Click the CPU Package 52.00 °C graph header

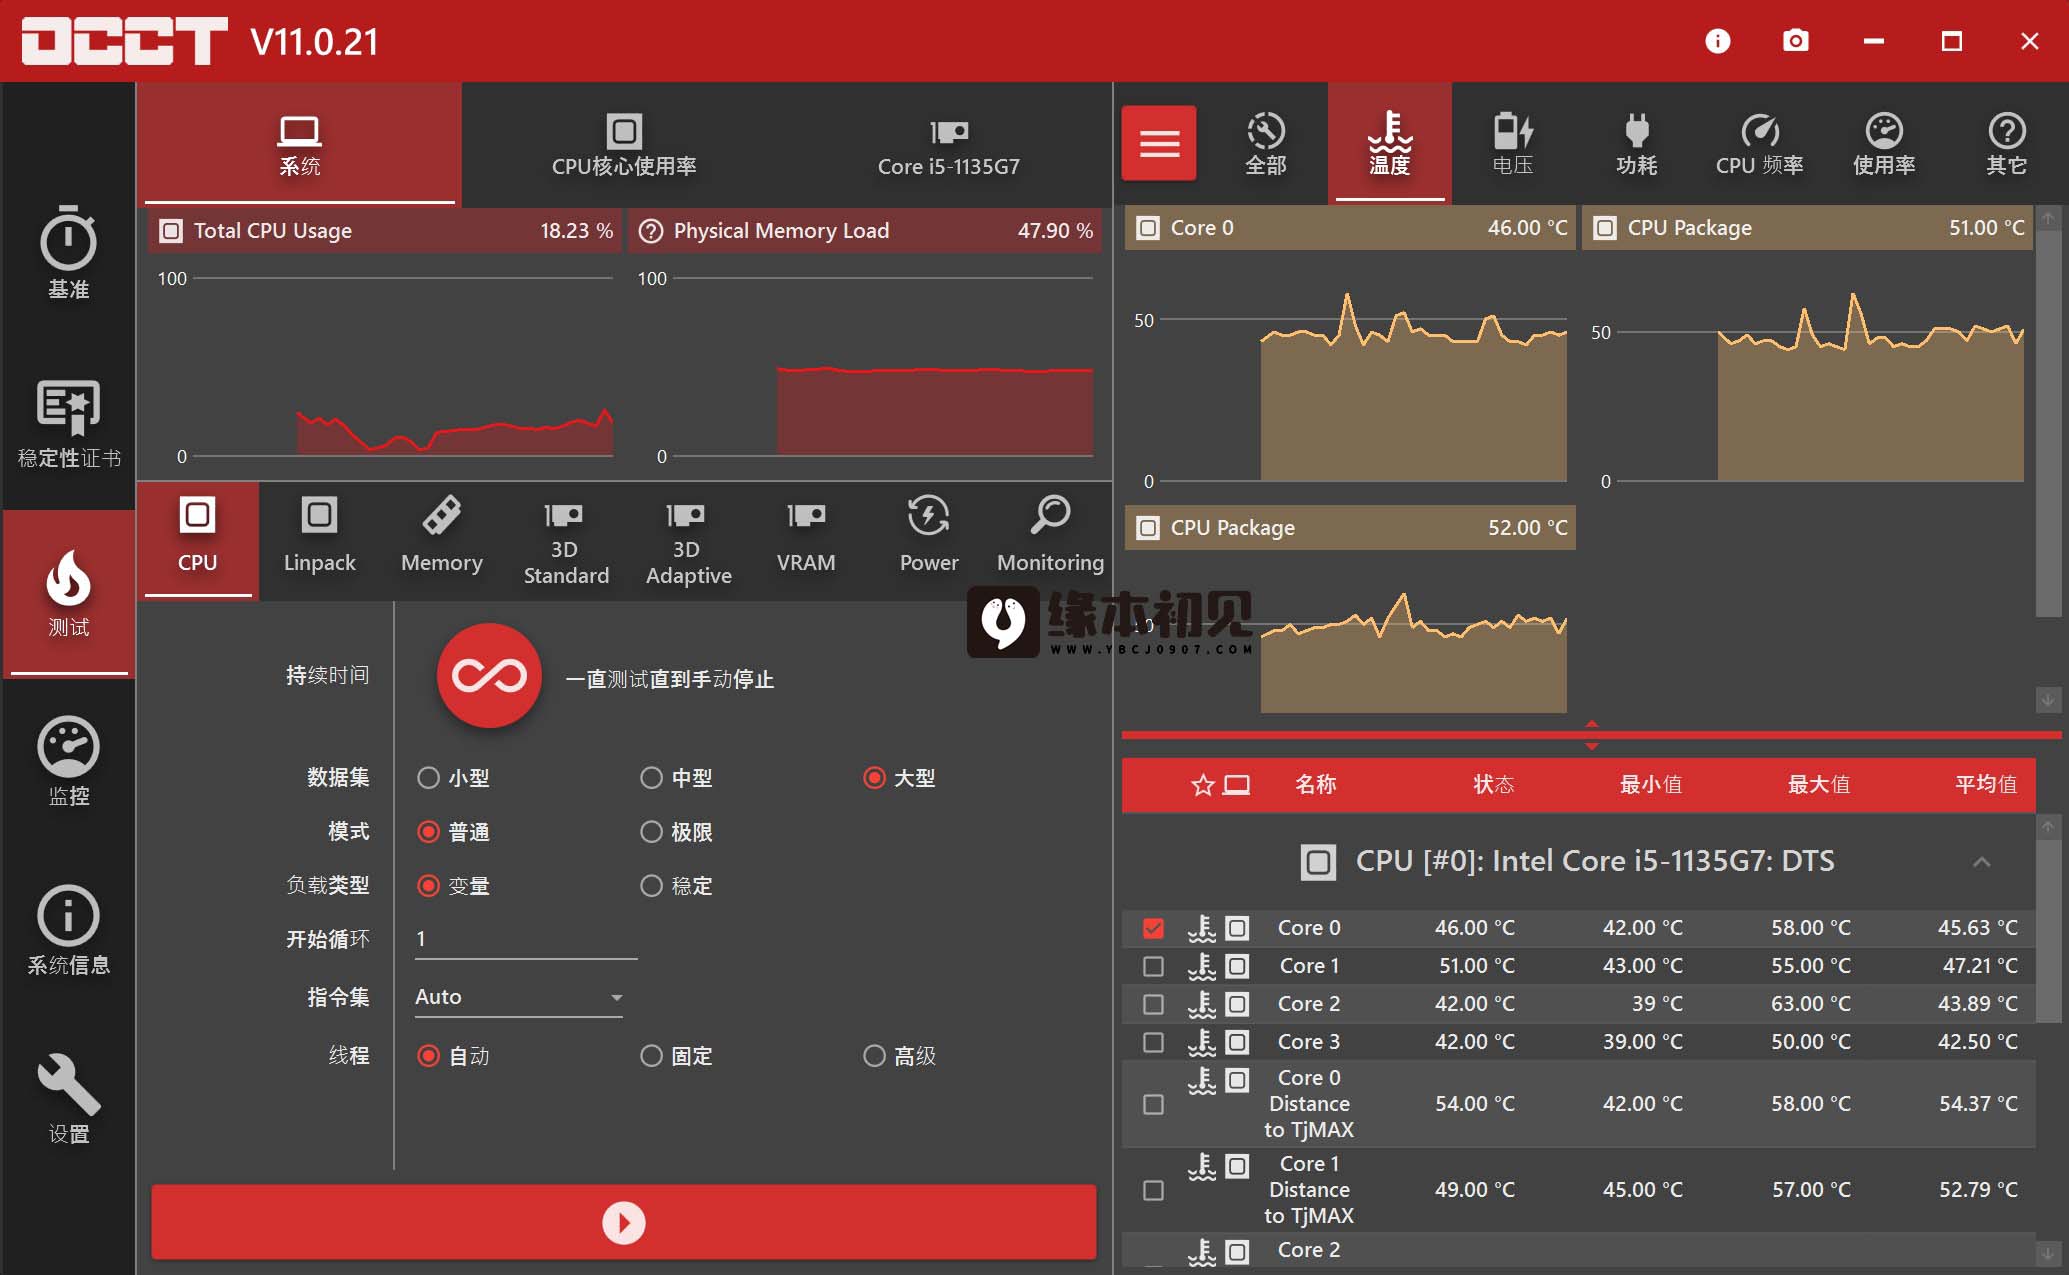[1350, 528]
